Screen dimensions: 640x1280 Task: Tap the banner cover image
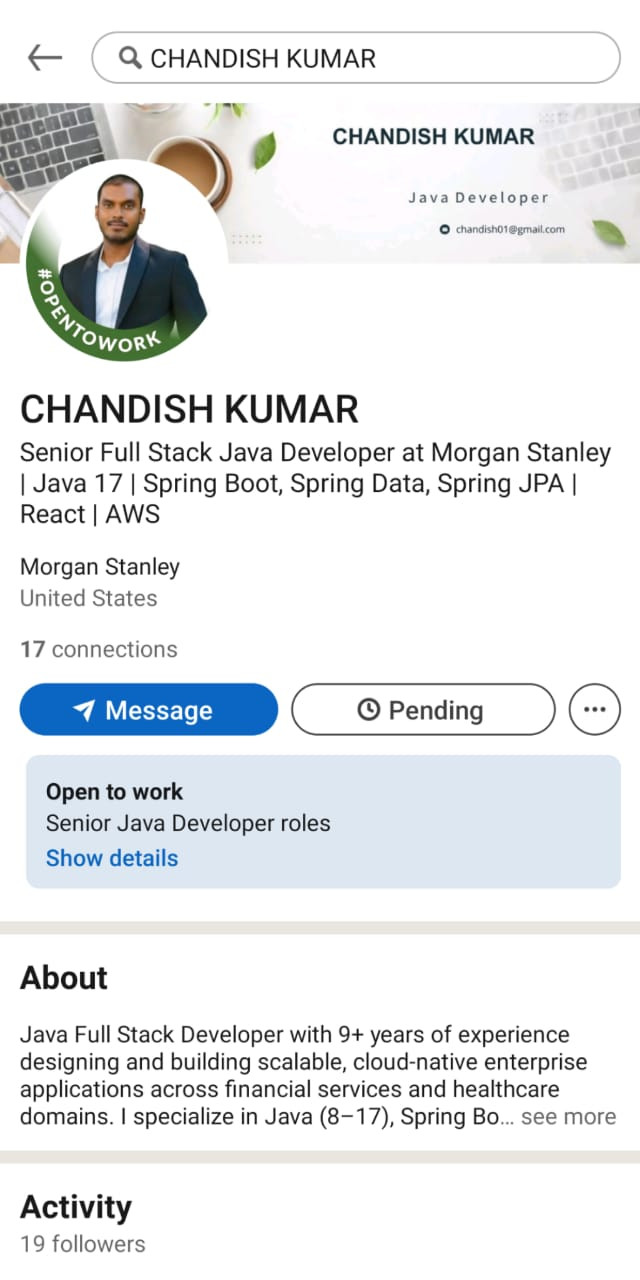320,182
